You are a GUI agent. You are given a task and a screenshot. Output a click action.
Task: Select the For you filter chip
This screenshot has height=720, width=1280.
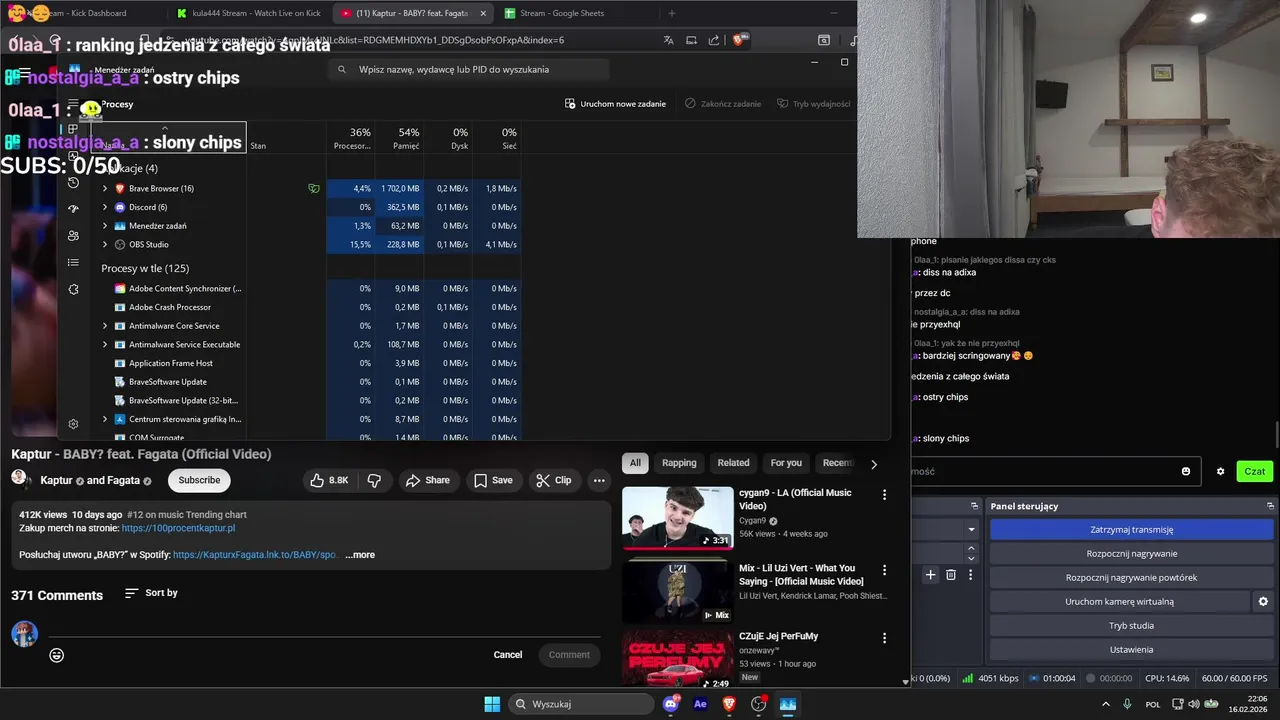[786, 463]
